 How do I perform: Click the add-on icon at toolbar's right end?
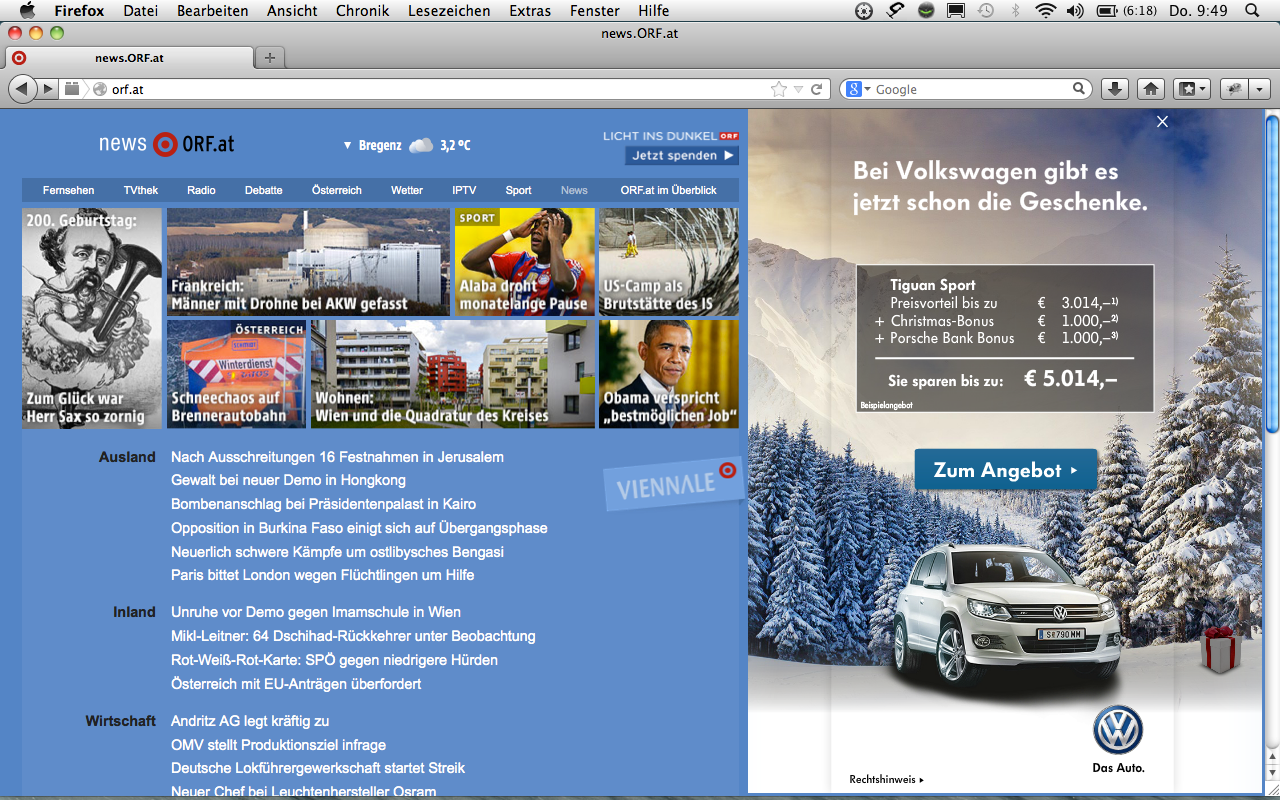(1234, 89)
